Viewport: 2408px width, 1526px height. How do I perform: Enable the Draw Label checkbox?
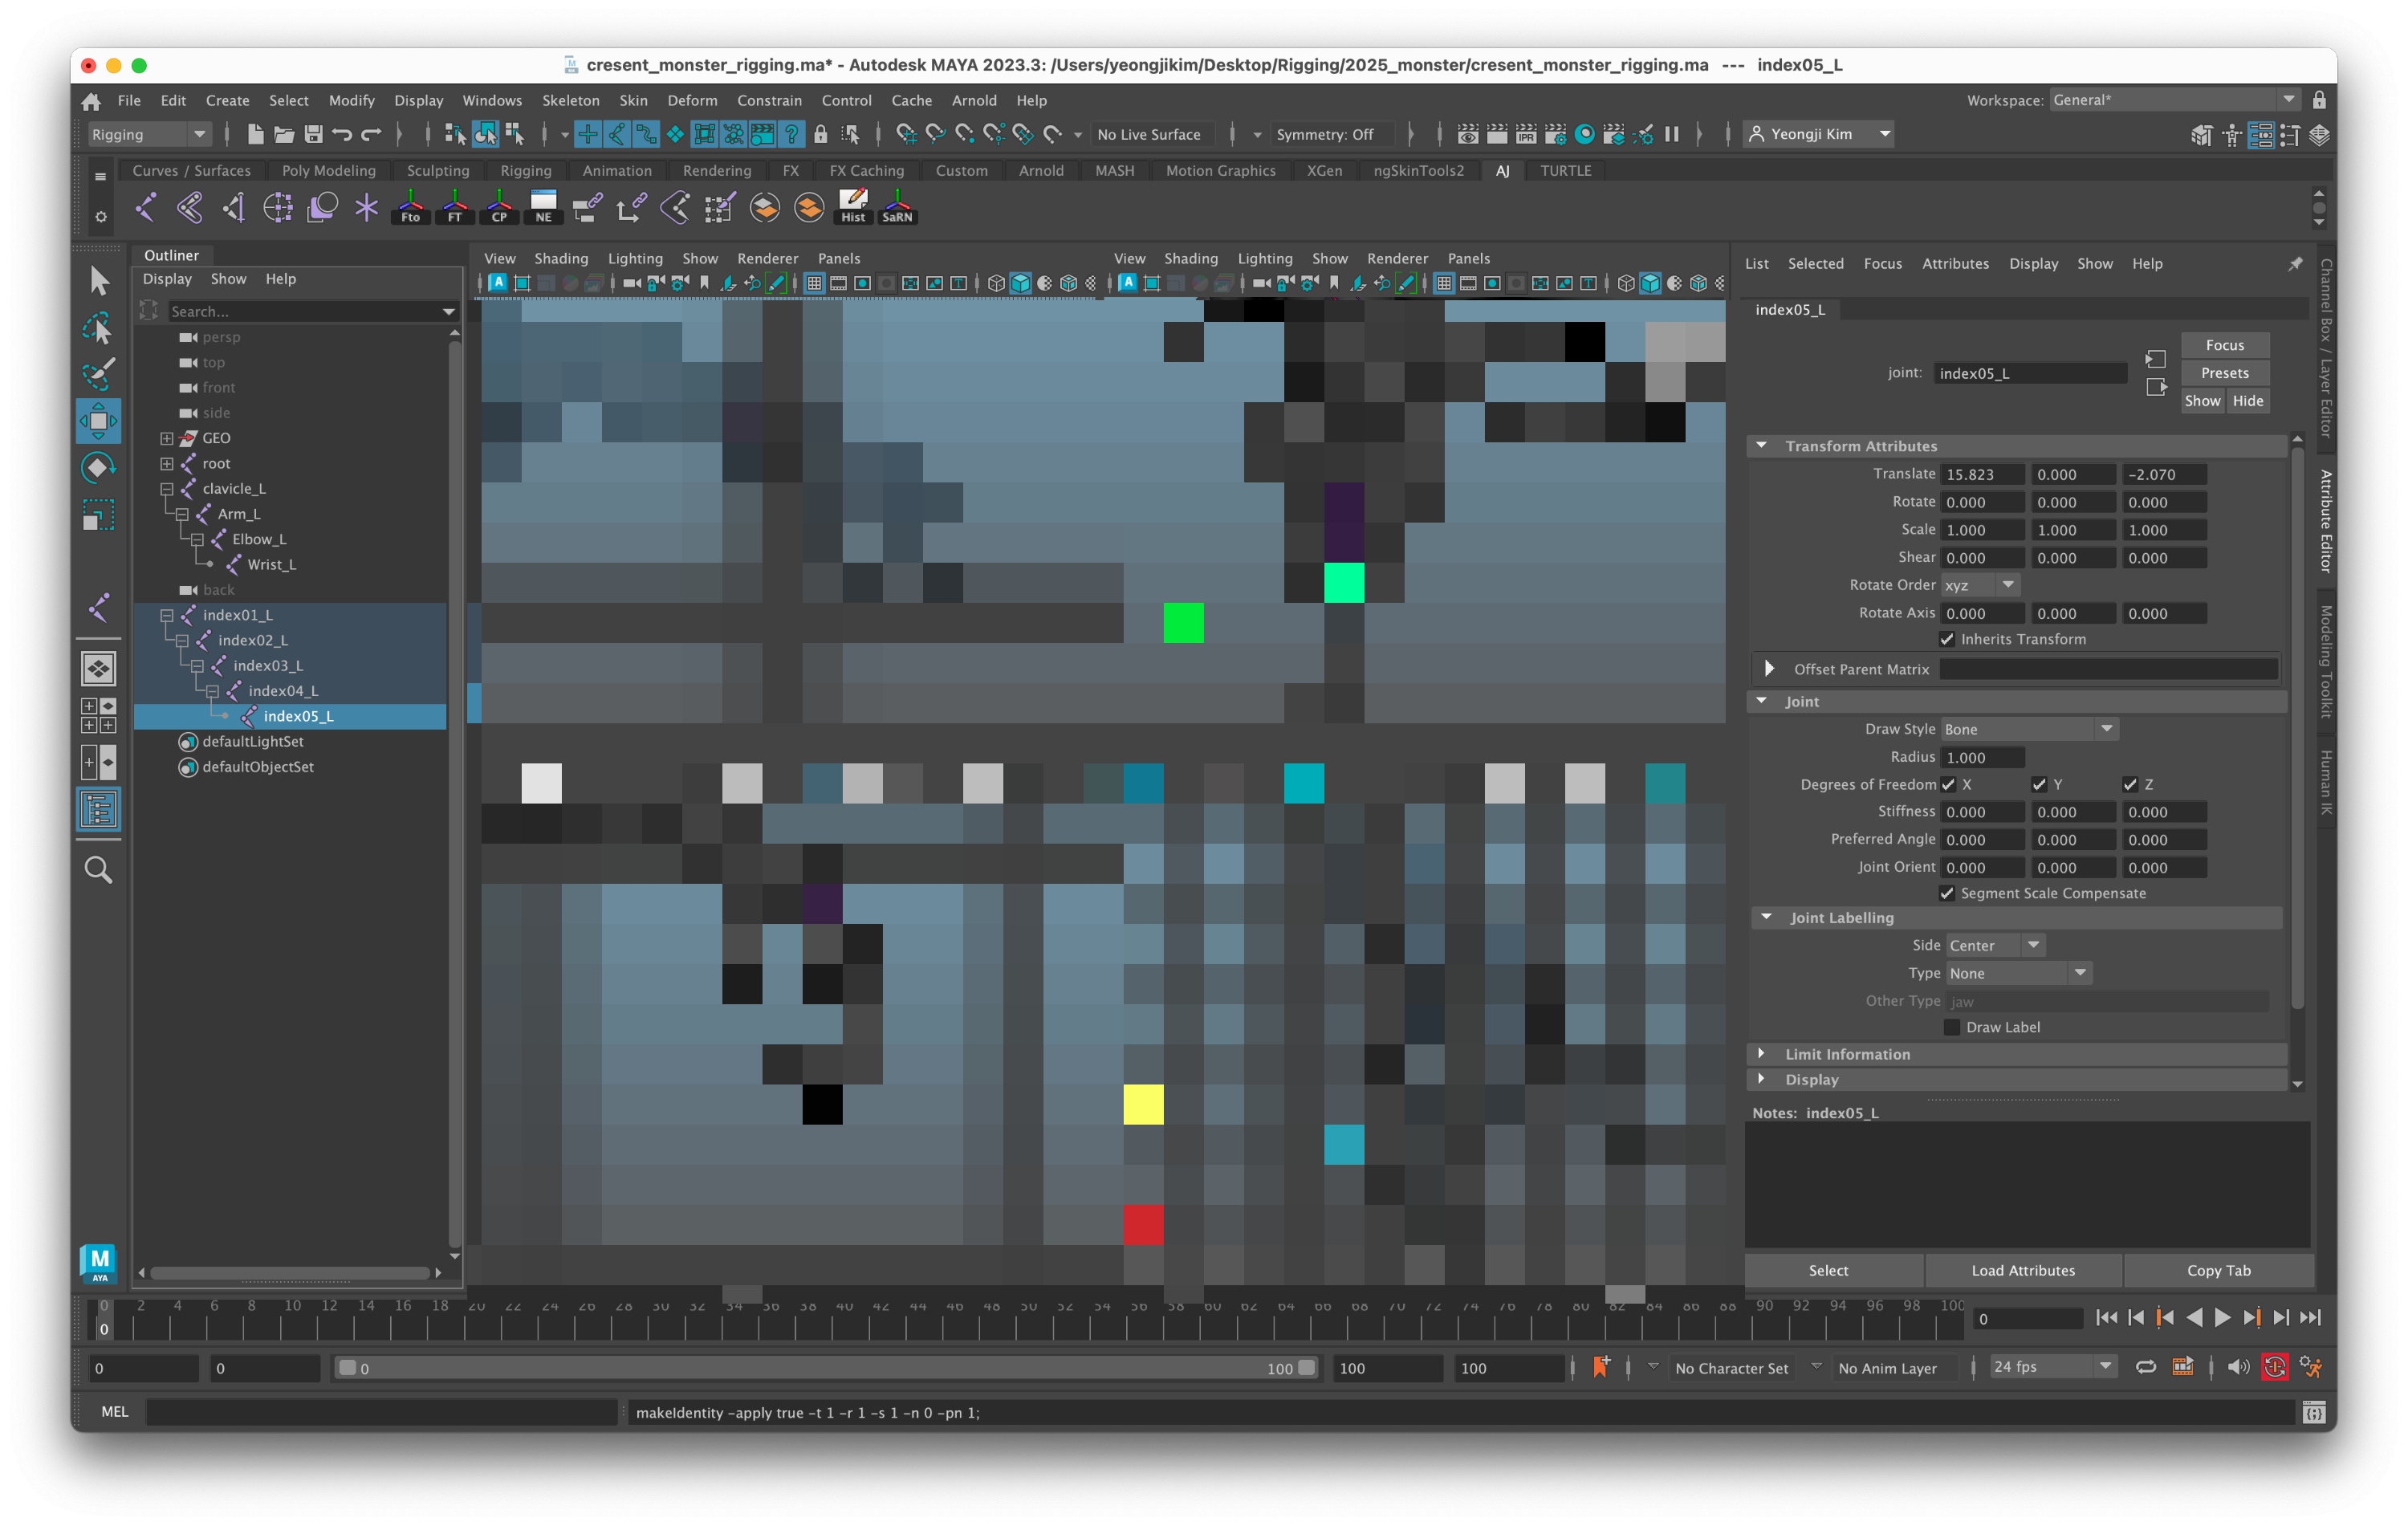pos(1951,1027)
